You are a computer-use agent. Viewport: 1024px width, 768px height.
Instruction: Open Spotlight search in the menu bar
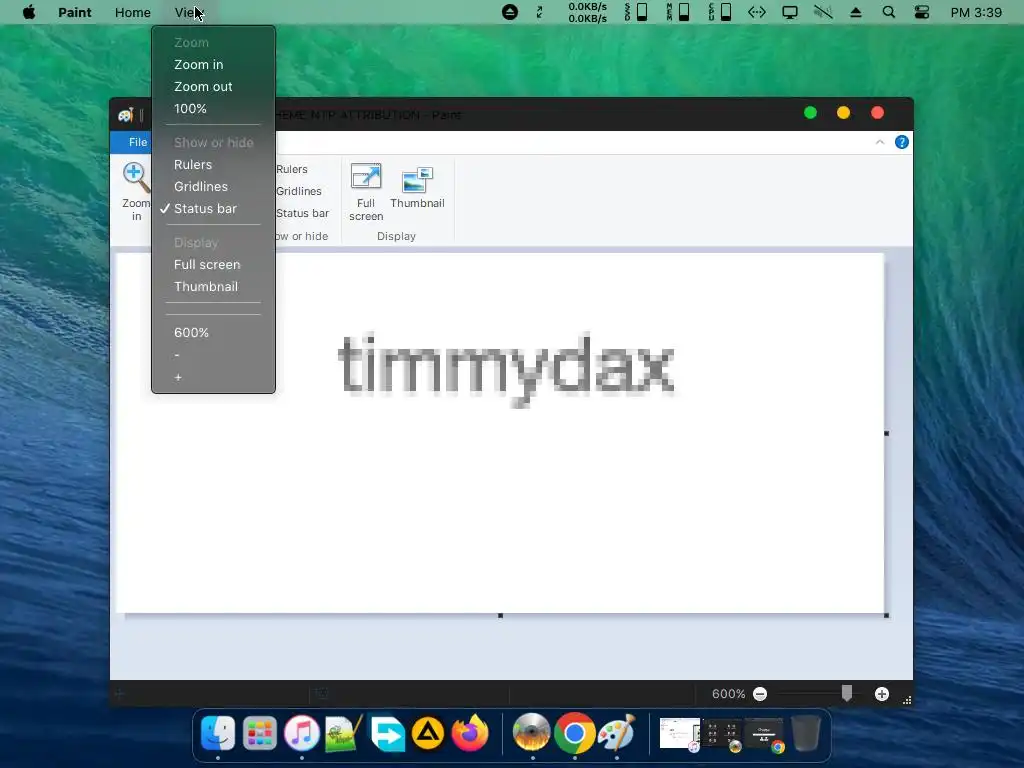pos(888,12)
